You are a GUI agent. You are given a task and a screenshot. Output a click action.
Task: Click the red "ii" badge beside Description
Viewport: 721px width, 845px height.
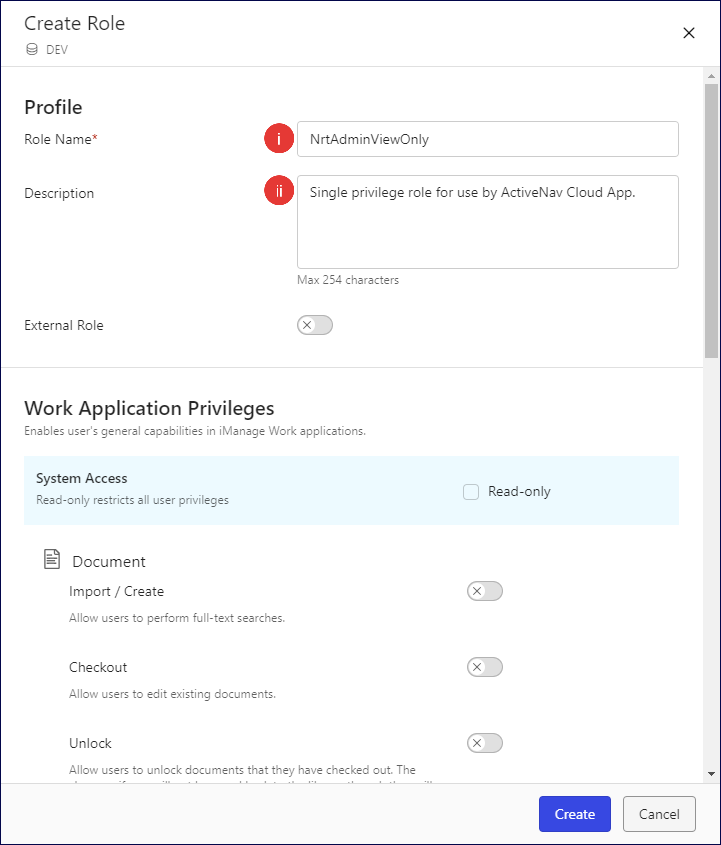(279, 190)
